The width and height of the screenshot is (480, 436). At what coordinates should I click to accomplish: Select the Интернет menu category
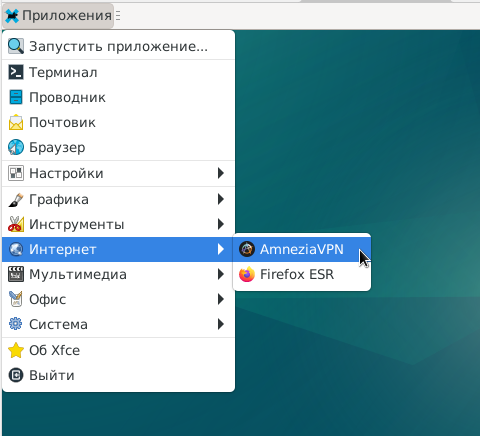[x=118, y=249]
